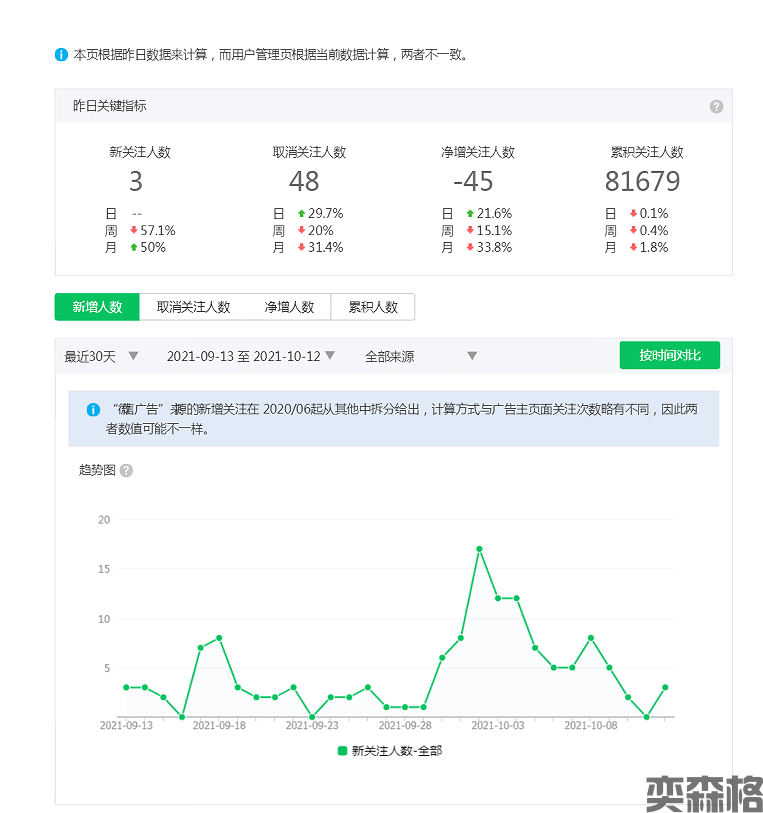Select the 新增人数 tab
The image size is (763, 813).
97,307
